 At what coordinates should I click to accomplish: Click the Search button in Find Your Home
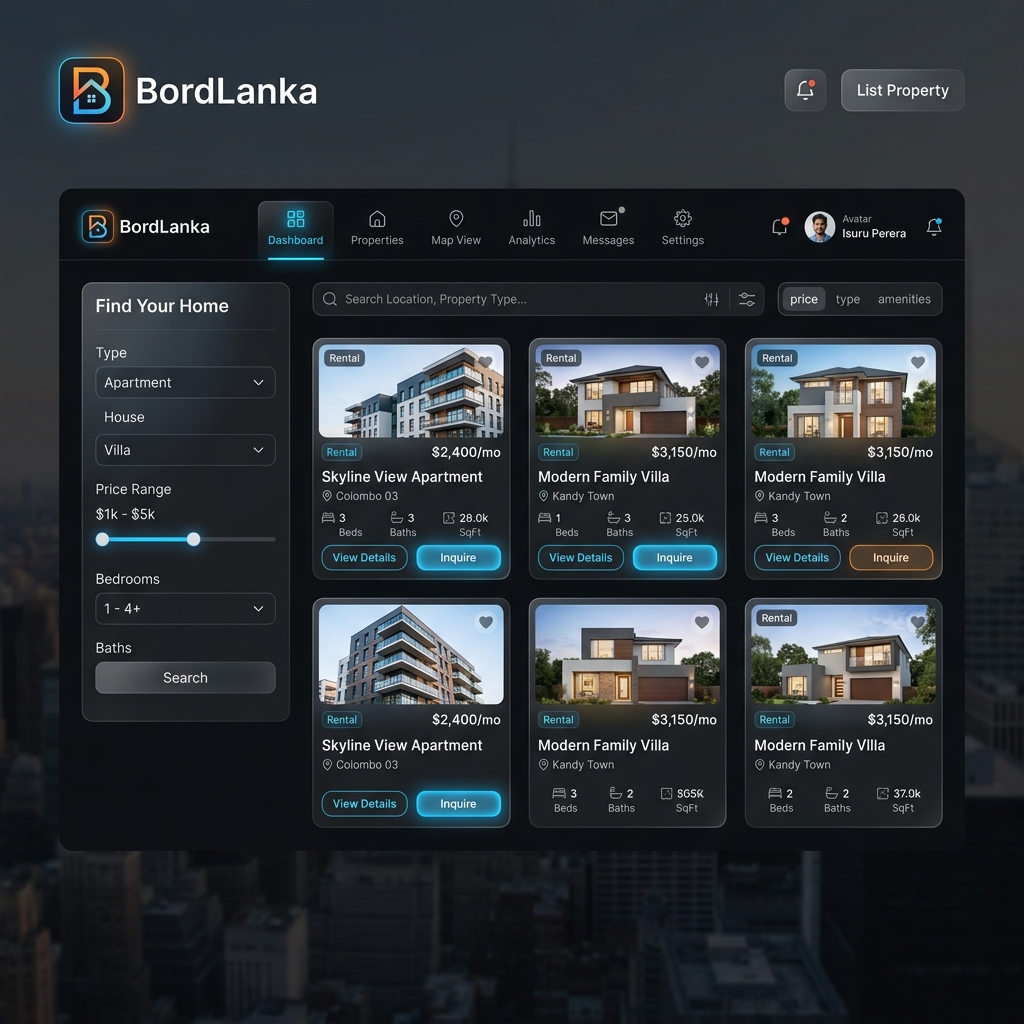pos(185,678)
